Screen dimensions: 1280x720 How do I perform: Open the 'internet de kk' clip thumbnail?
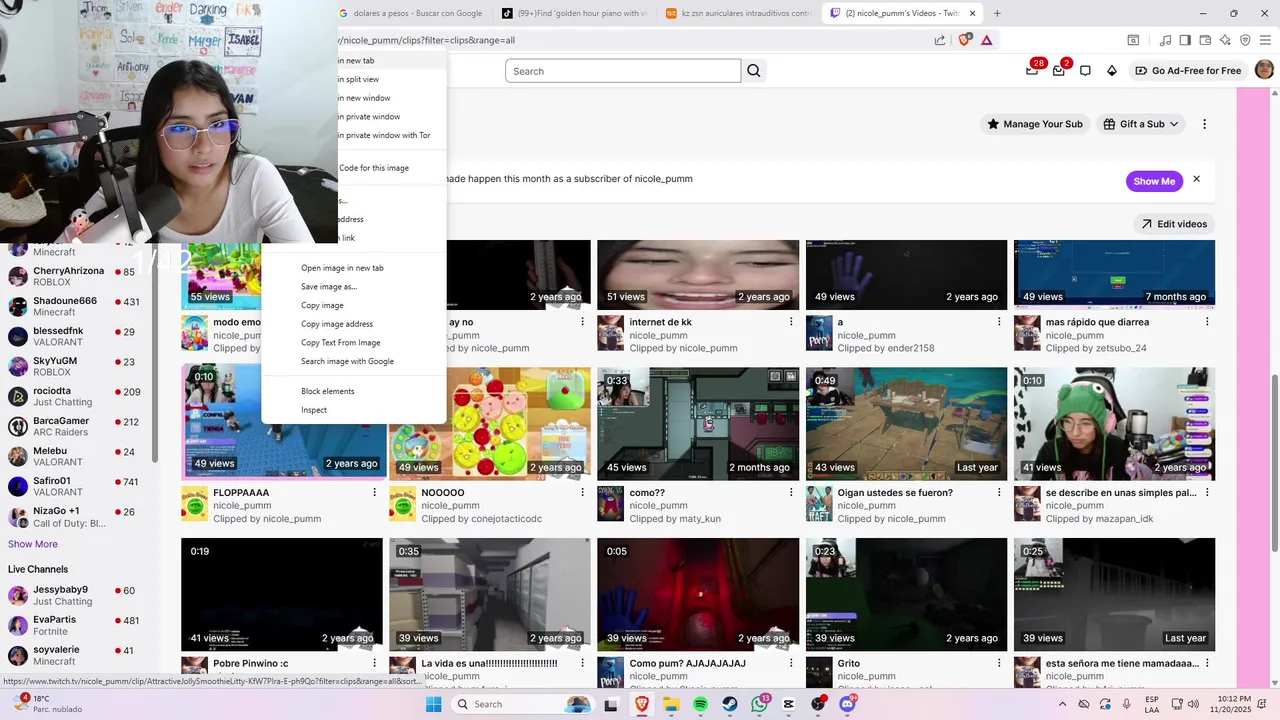(698, 275)
